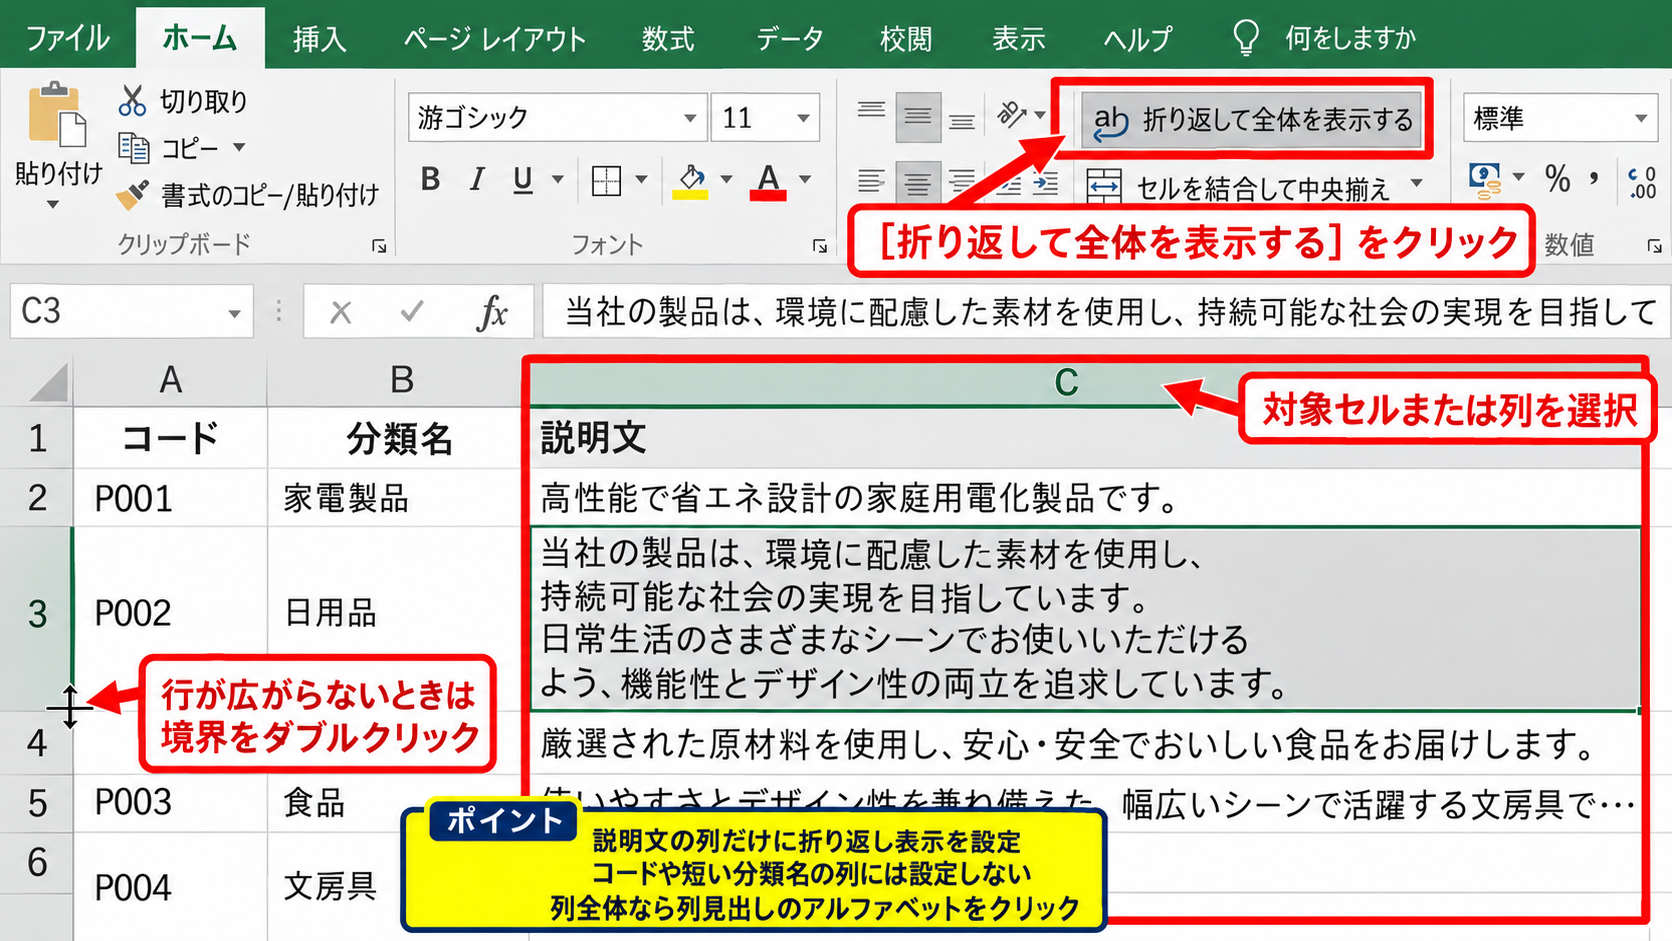Viewport: 1672px width, 941px height.
Task: Click the accounting number format icon
Action: click(x=1485, y=181)
